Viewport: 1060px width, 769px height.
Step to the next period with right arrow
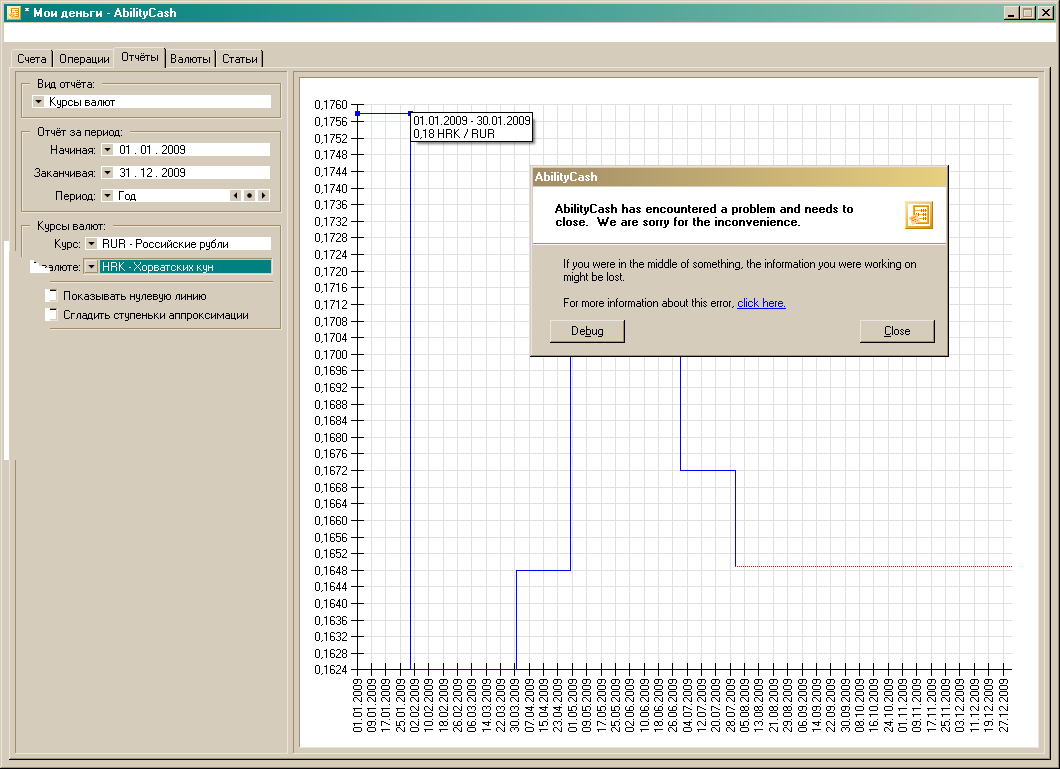[x=263, y=196]
